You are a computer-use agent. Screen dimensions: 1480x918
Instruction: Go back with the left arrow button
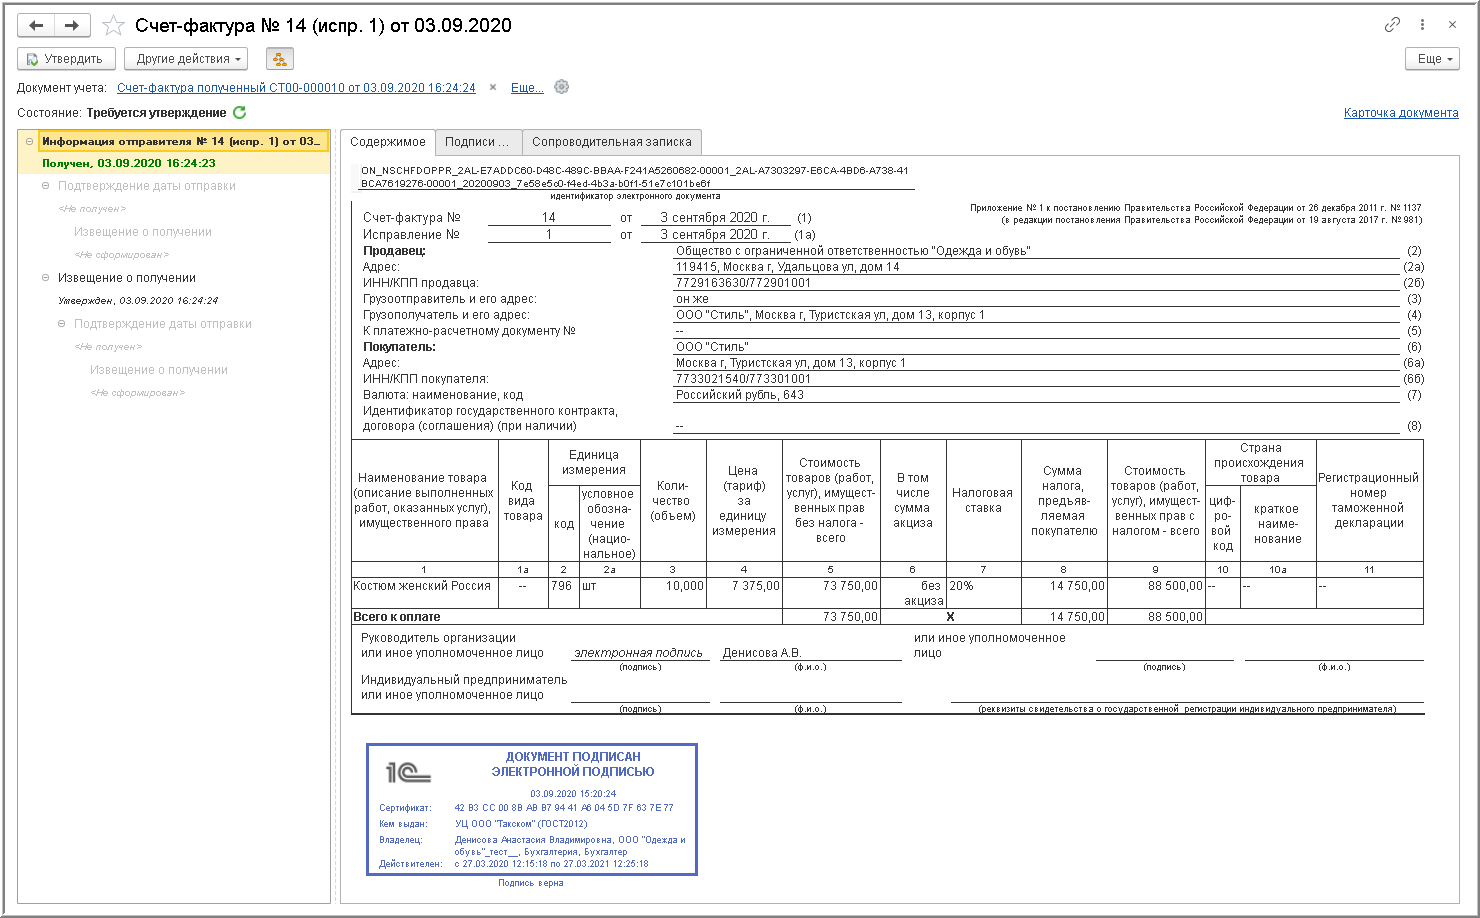[36, 25]
